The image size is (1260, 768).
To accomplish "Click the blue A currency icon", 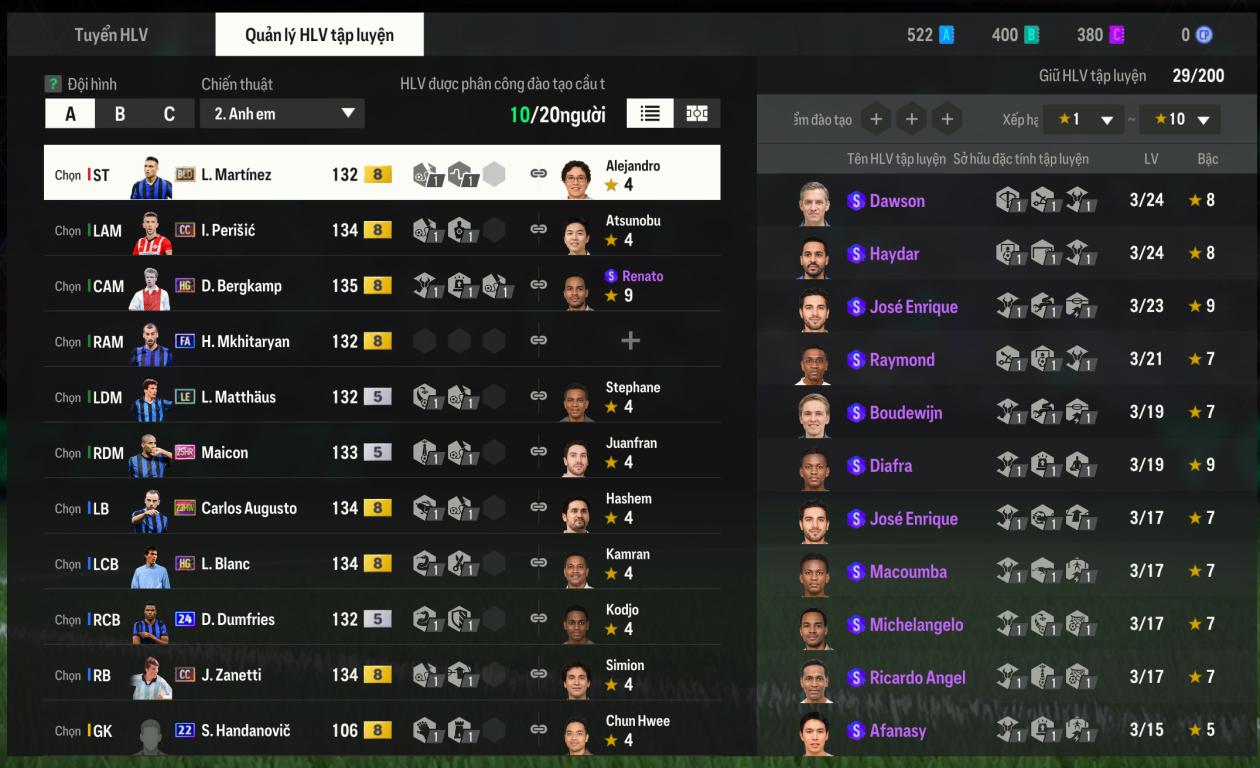I will click(946, 35).
